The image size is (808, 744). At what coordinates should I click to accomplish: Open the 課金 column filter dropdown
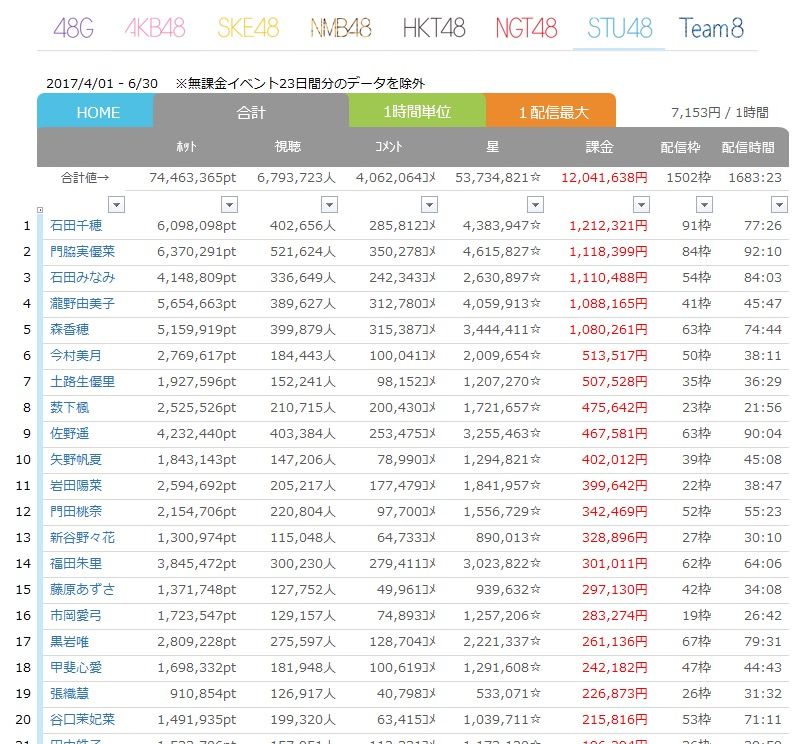[641, 205]
